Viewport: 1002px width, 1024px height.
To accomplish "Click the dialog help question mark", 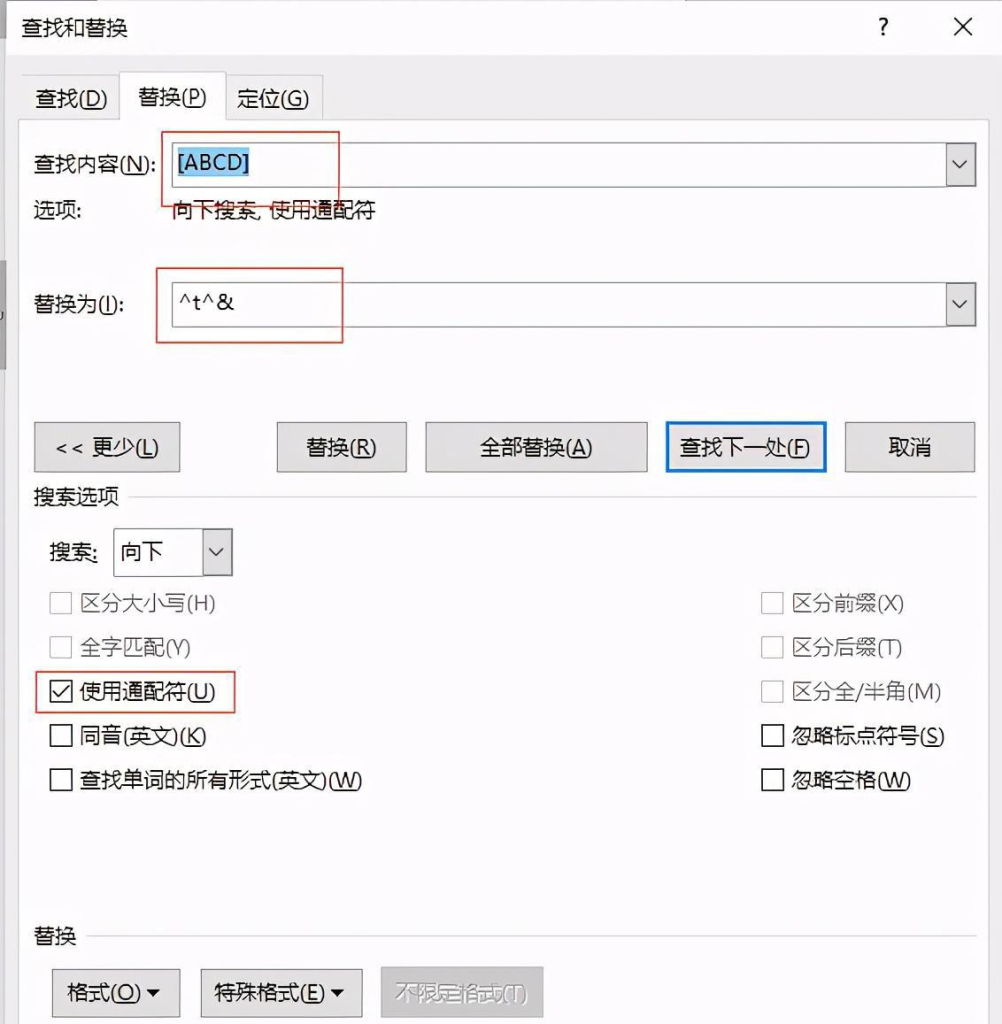I will coord(883,28).
